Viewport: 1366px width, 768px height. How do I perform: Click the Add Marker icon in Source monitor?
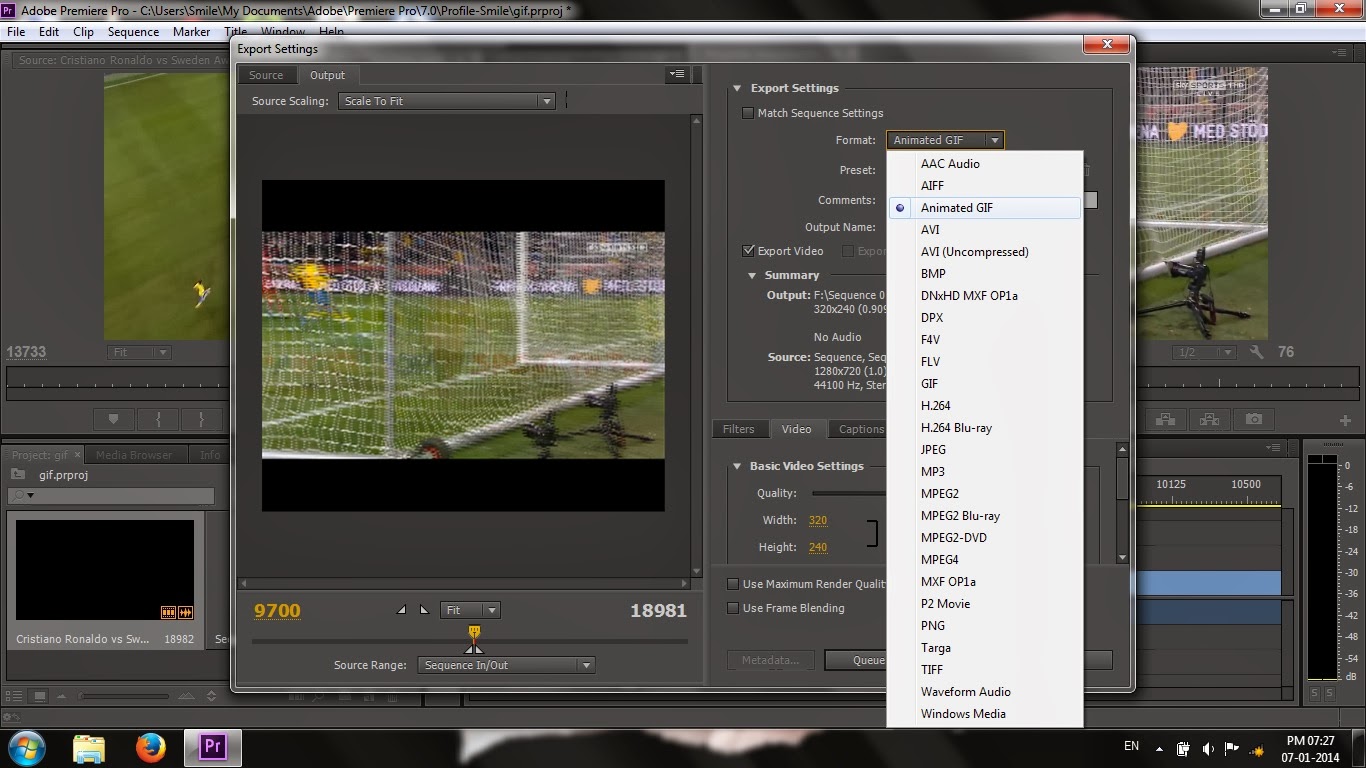point(113,419)
